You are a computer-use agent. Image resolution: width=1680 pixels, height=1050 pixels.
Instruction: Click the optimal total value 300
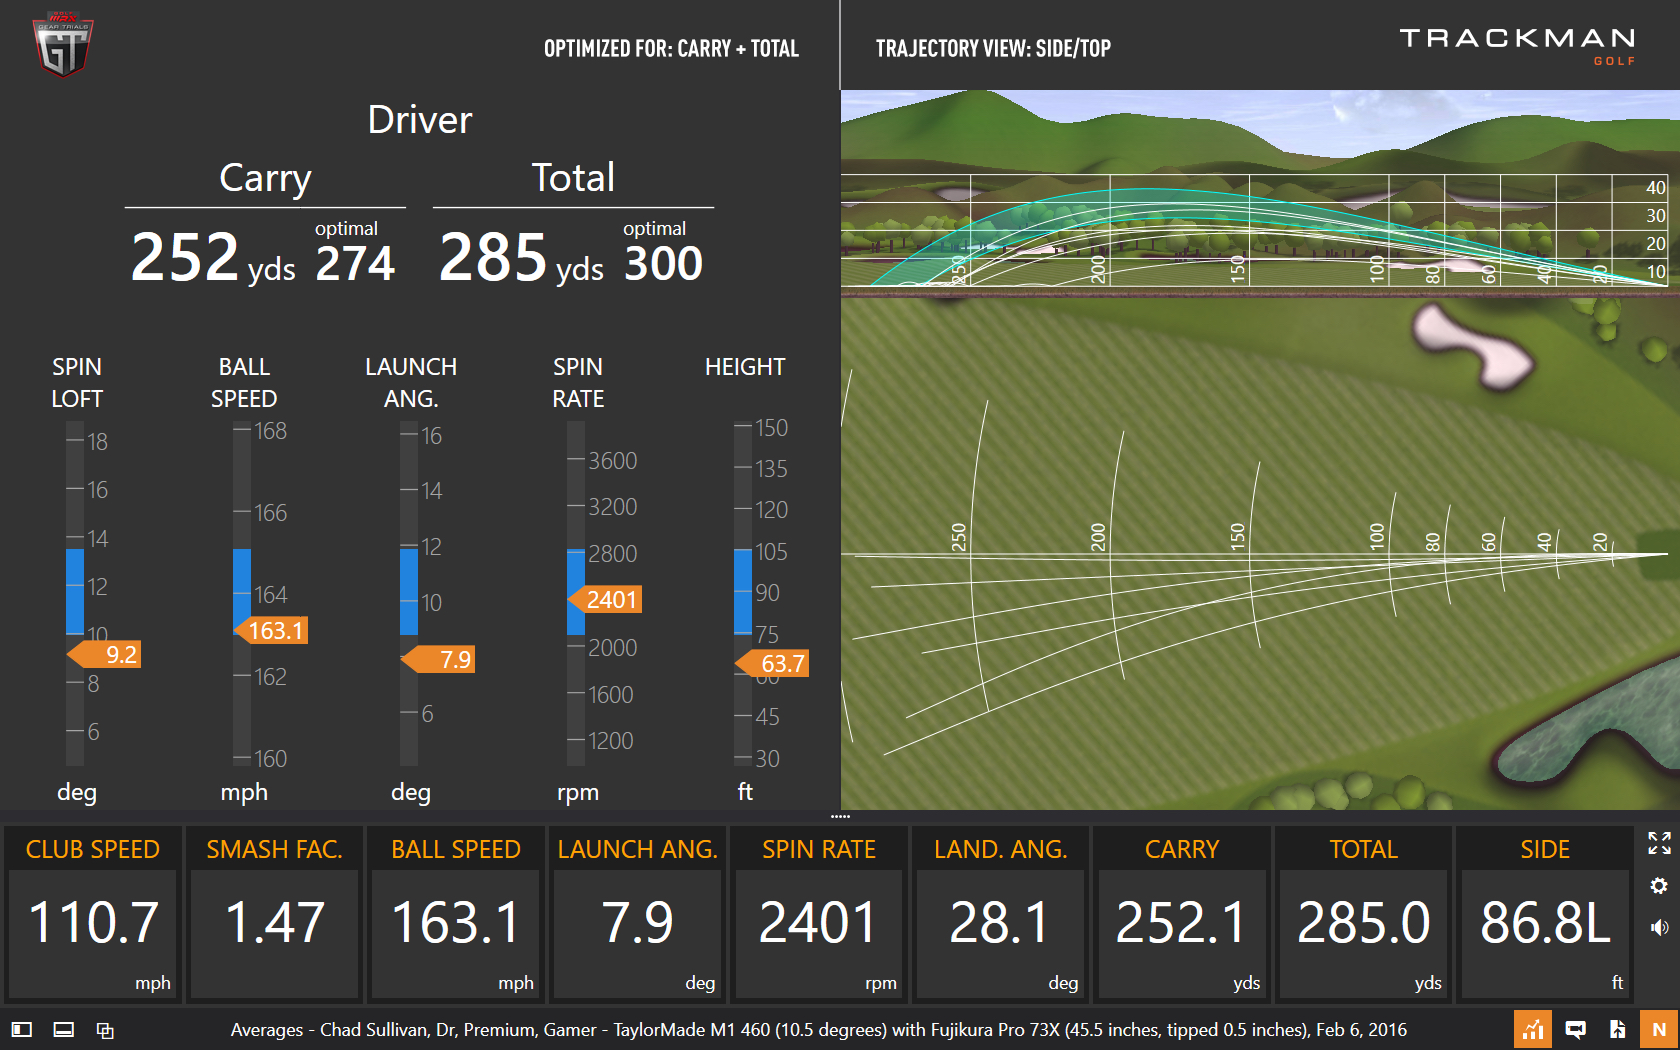point(664,264)
